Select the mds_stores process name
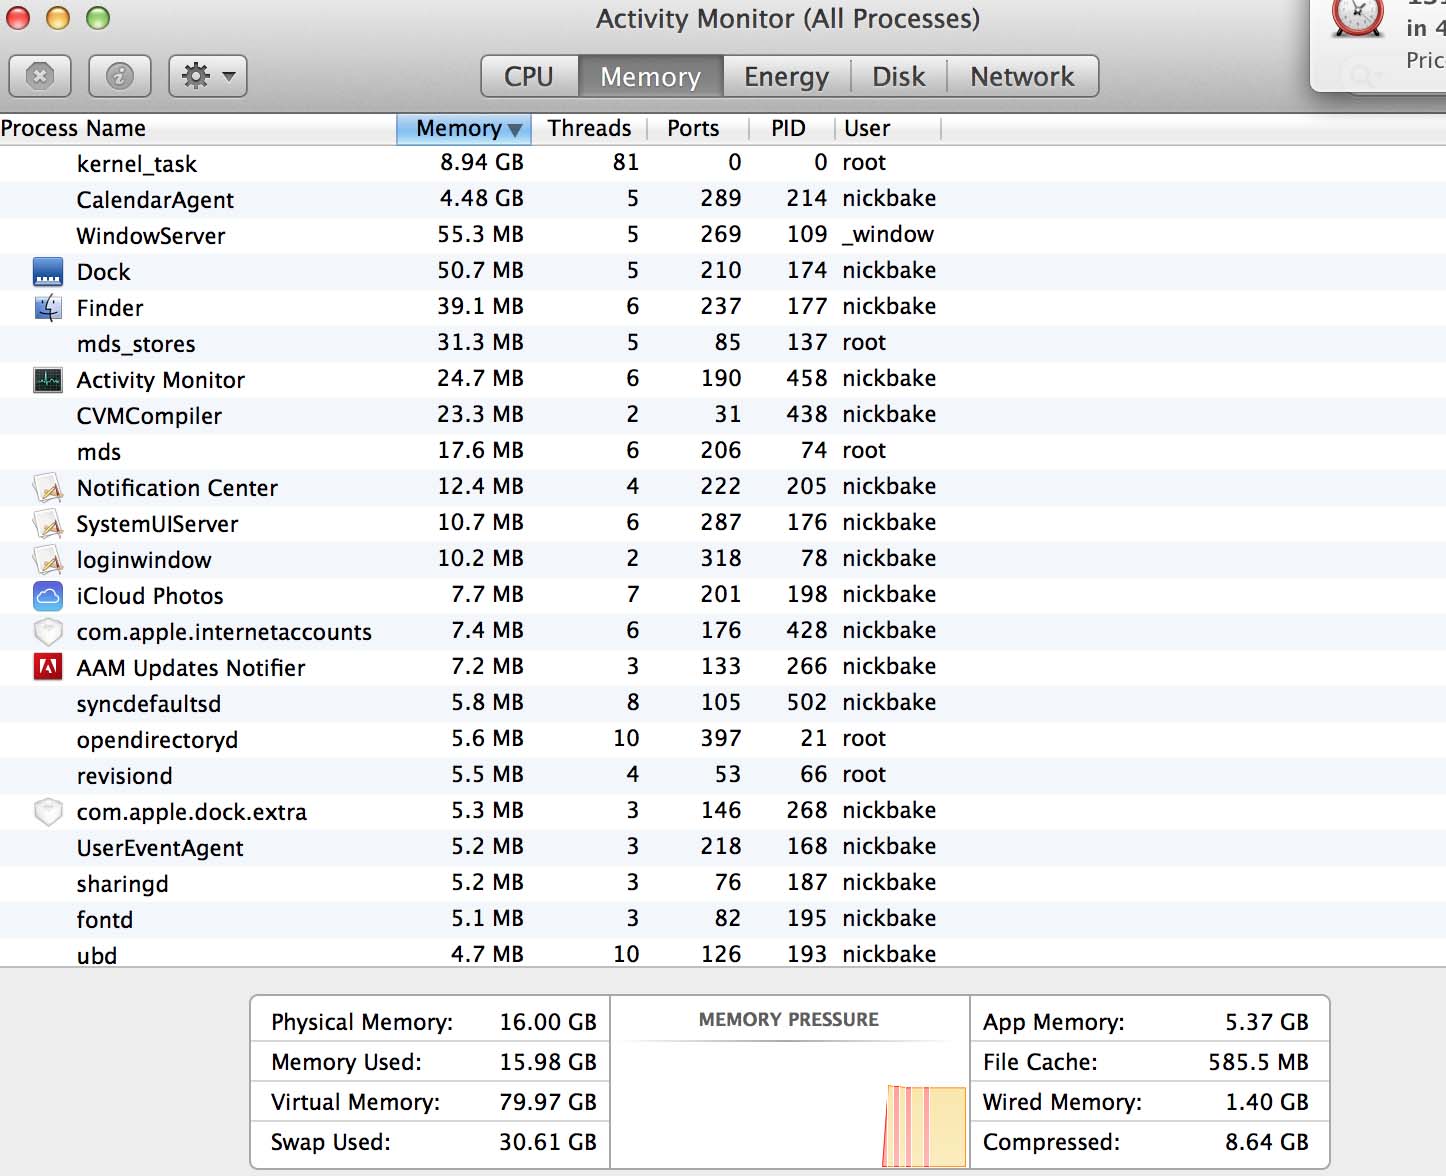The height and width of the screenshot is (1176, 1446). 136,344
